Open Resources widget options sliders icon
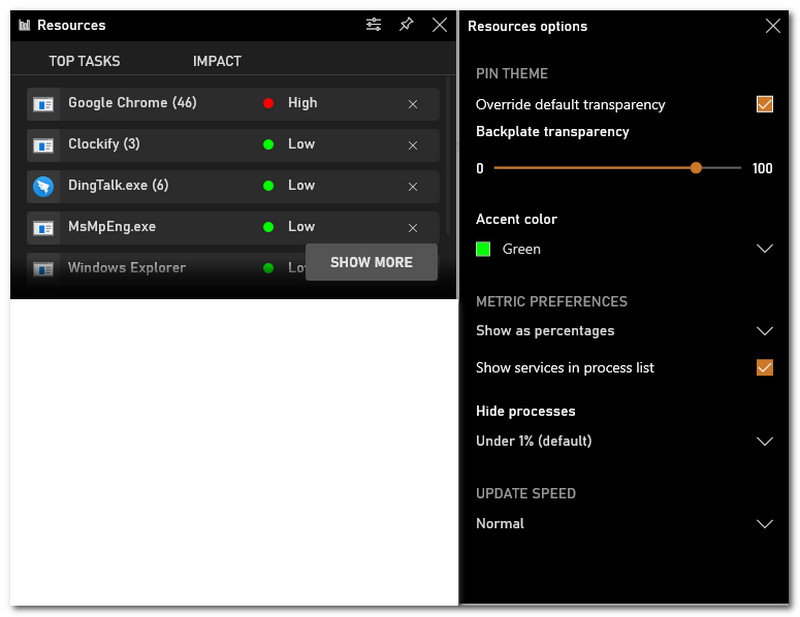The image size is (800, 617). 373,25
